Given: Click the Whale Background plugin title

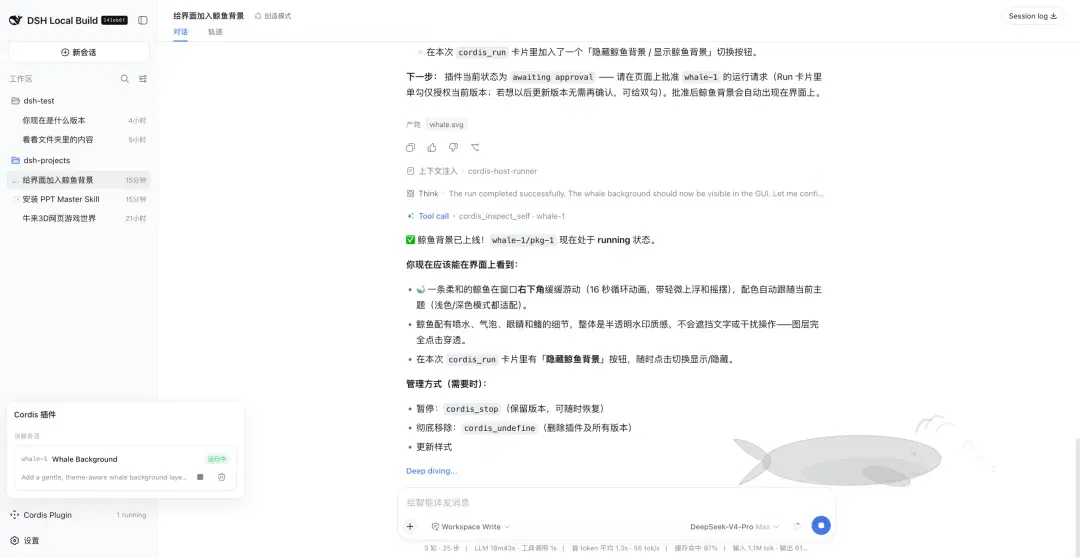Looking at the screenshot, I should tap(85, 459).
